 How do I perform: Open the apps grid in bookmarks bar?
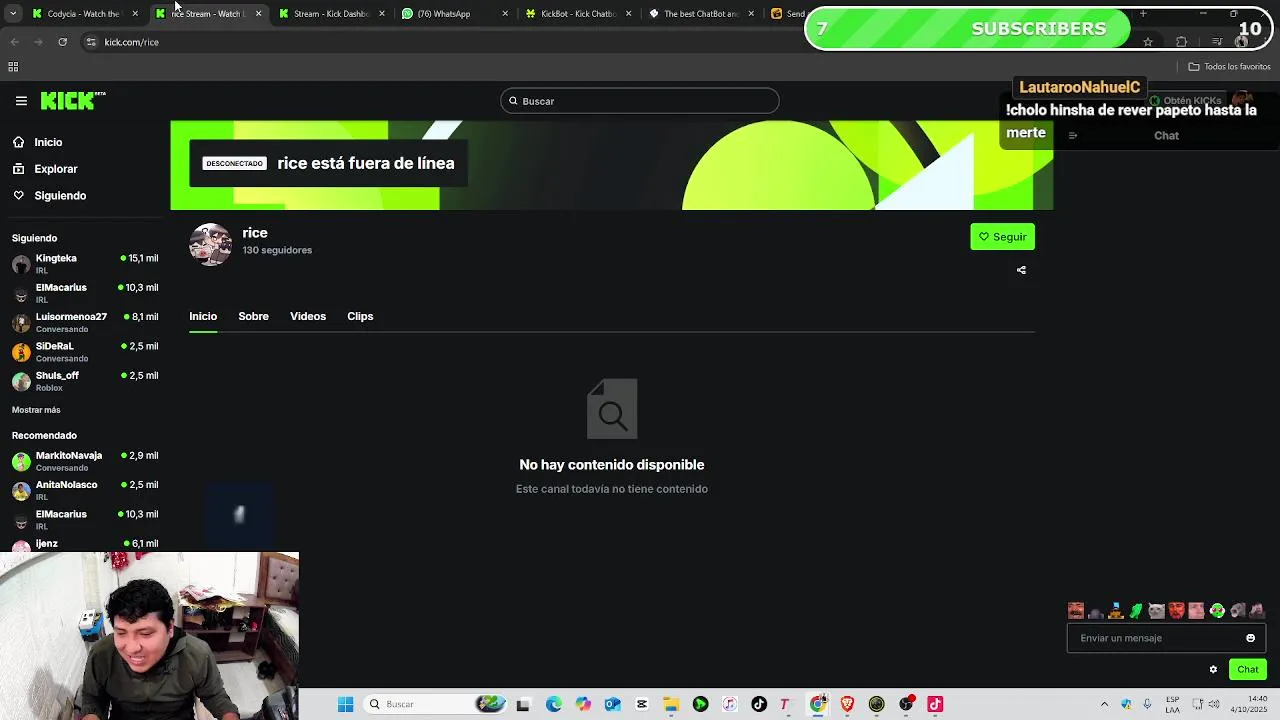pos(13,67)
